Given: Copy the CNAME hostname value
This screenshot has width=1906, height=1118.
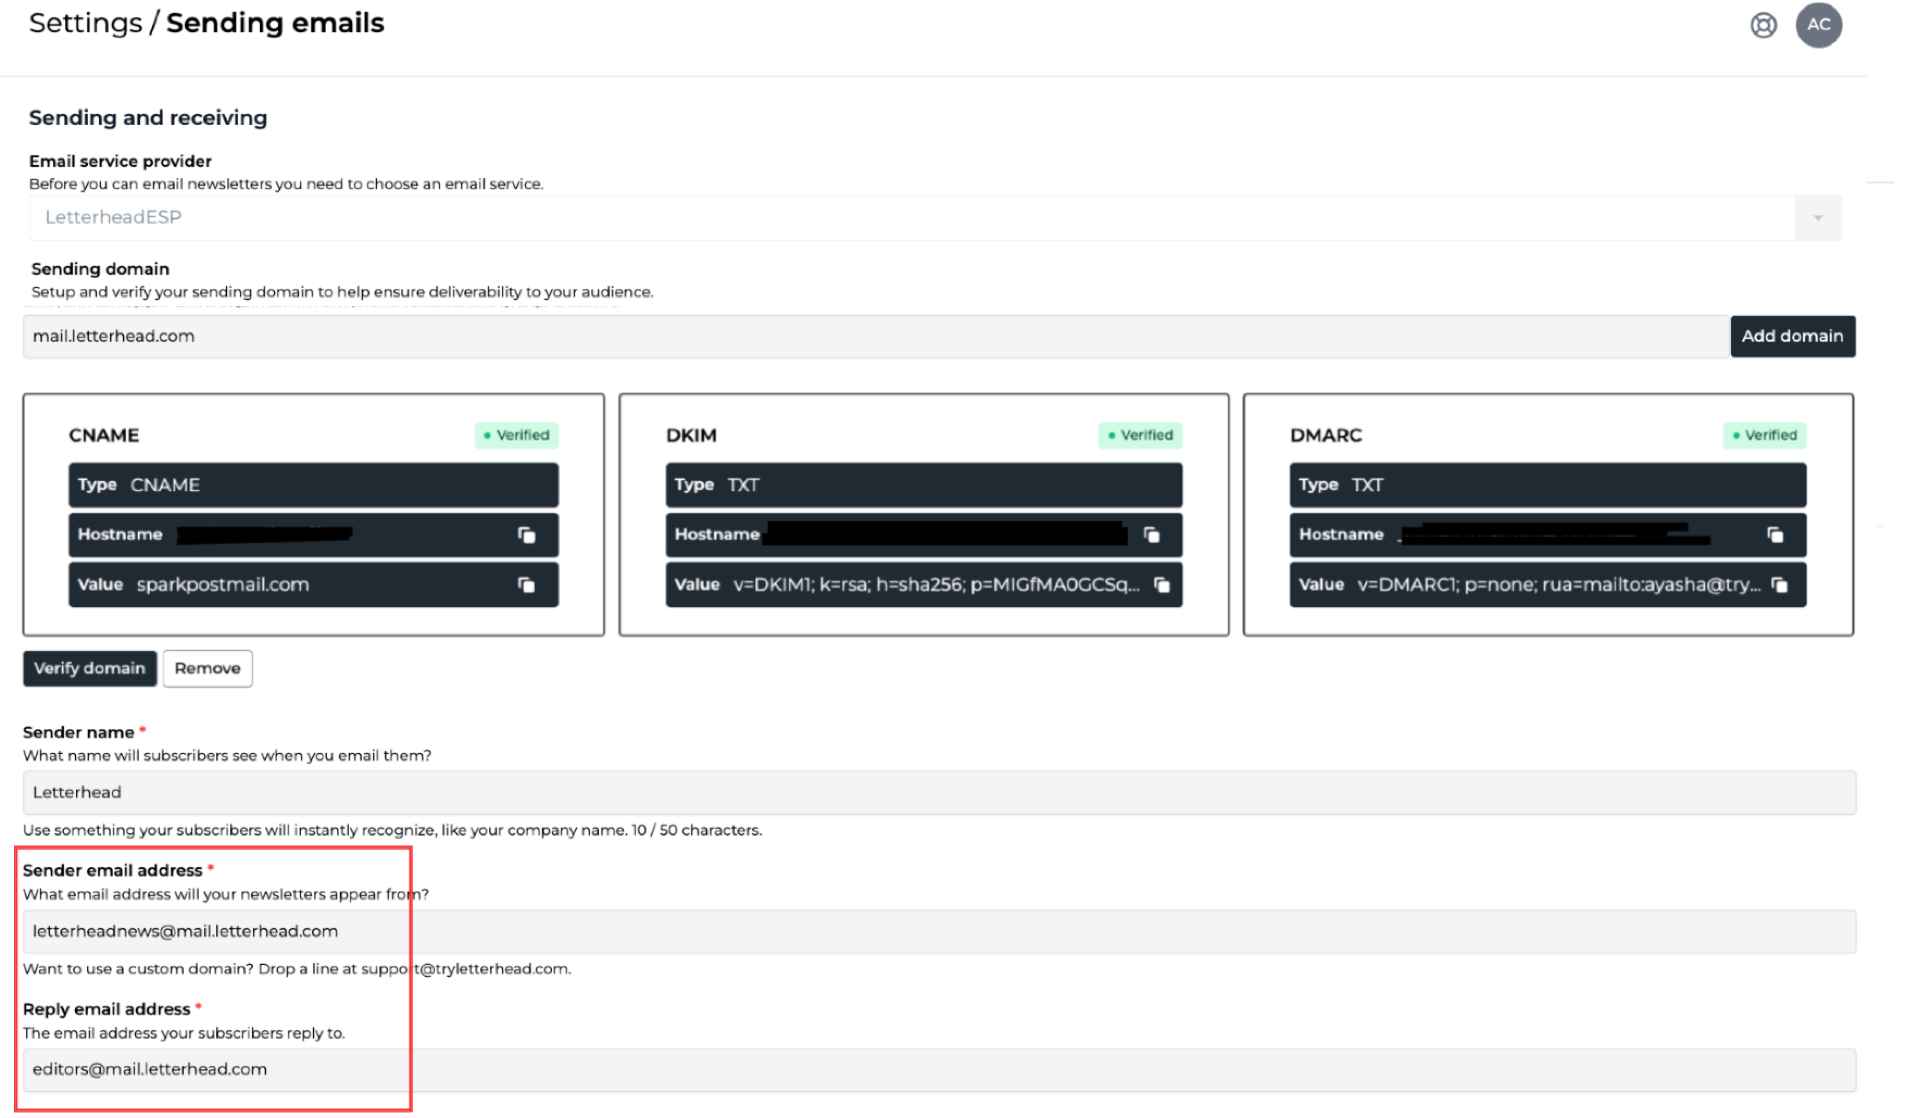Looking at the screenshot, I should [527, 534].
